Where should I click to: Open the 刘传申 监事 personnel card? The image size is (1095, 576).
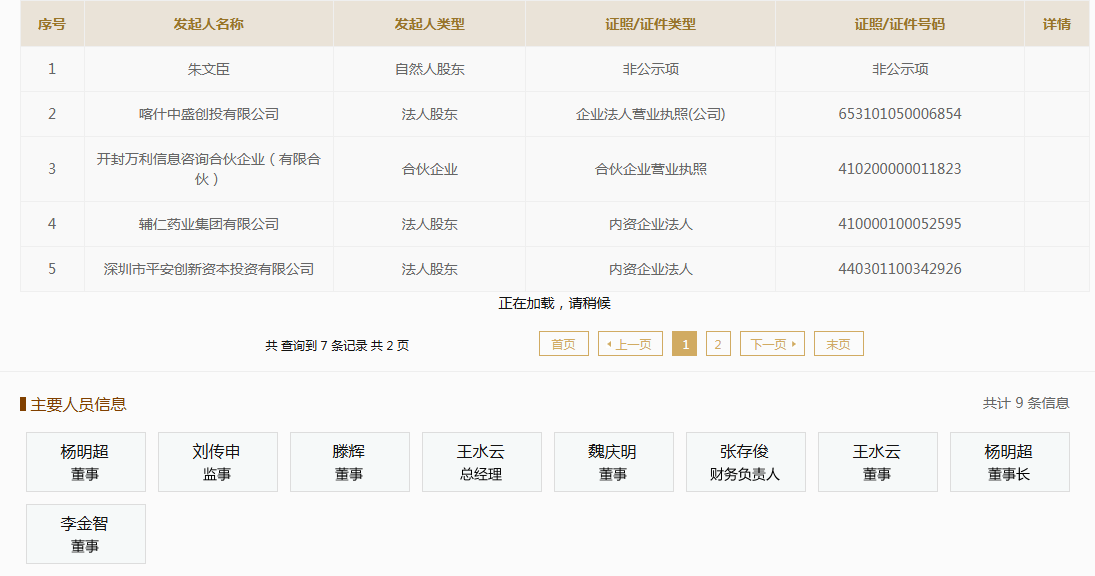pos(218,461)
